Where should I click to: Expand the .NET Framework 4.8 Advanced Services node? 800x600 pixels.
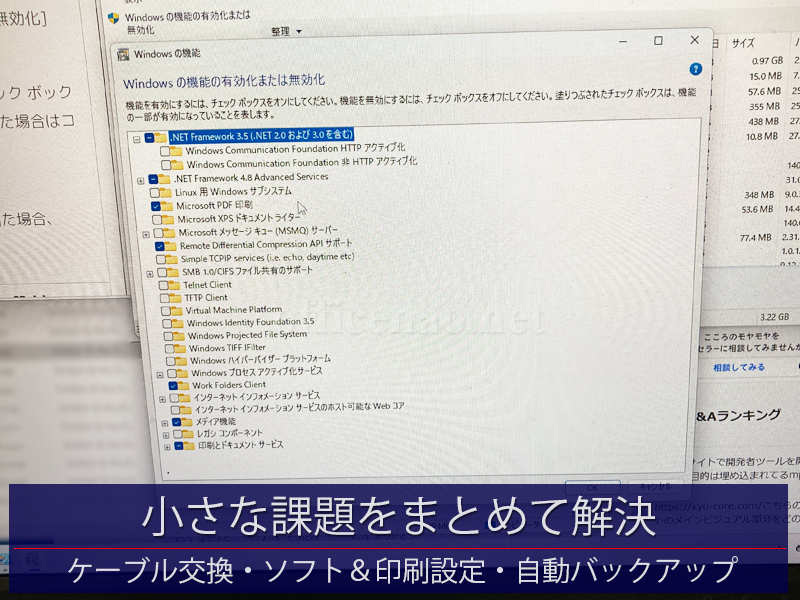(140, 180)
